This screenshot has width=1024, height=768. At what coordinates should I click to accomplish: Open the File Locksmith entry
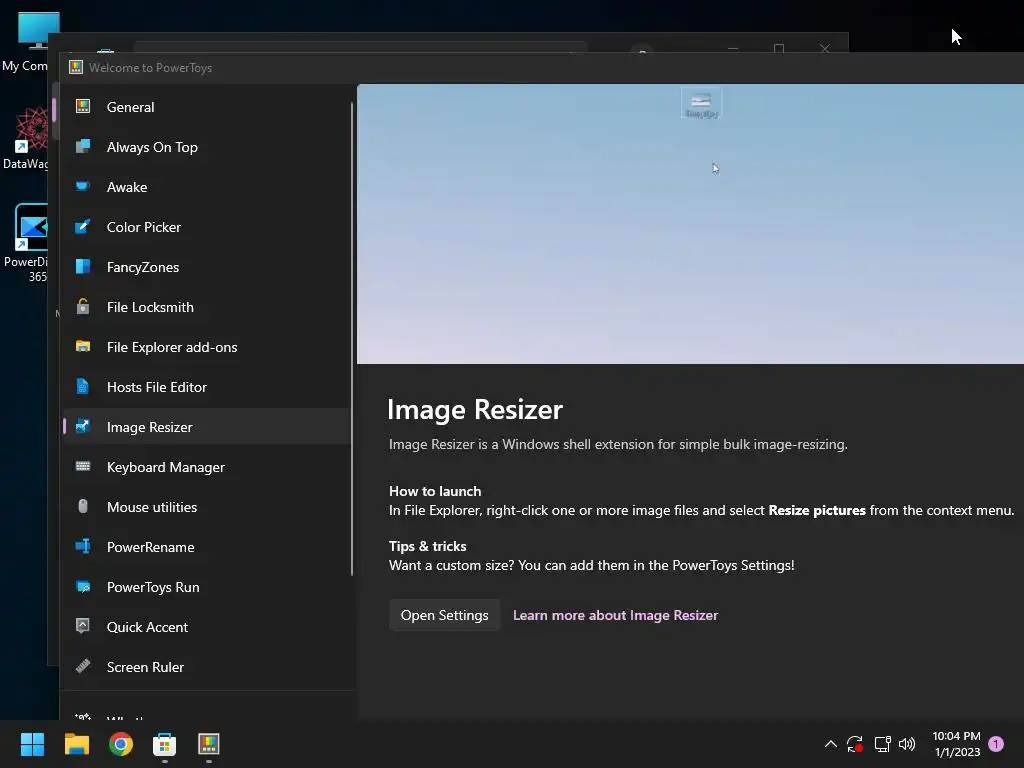click(x=206, y=307)
